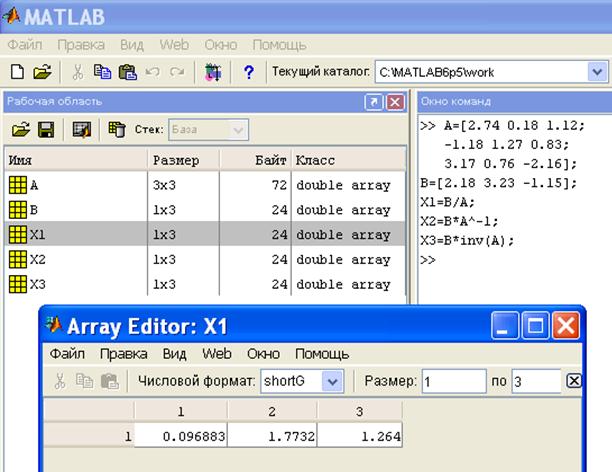Image resolution: width=612 pixels, height=472 pixels.
Task: Click the Cut scissors icon in main toolbar
Action: 78,72
